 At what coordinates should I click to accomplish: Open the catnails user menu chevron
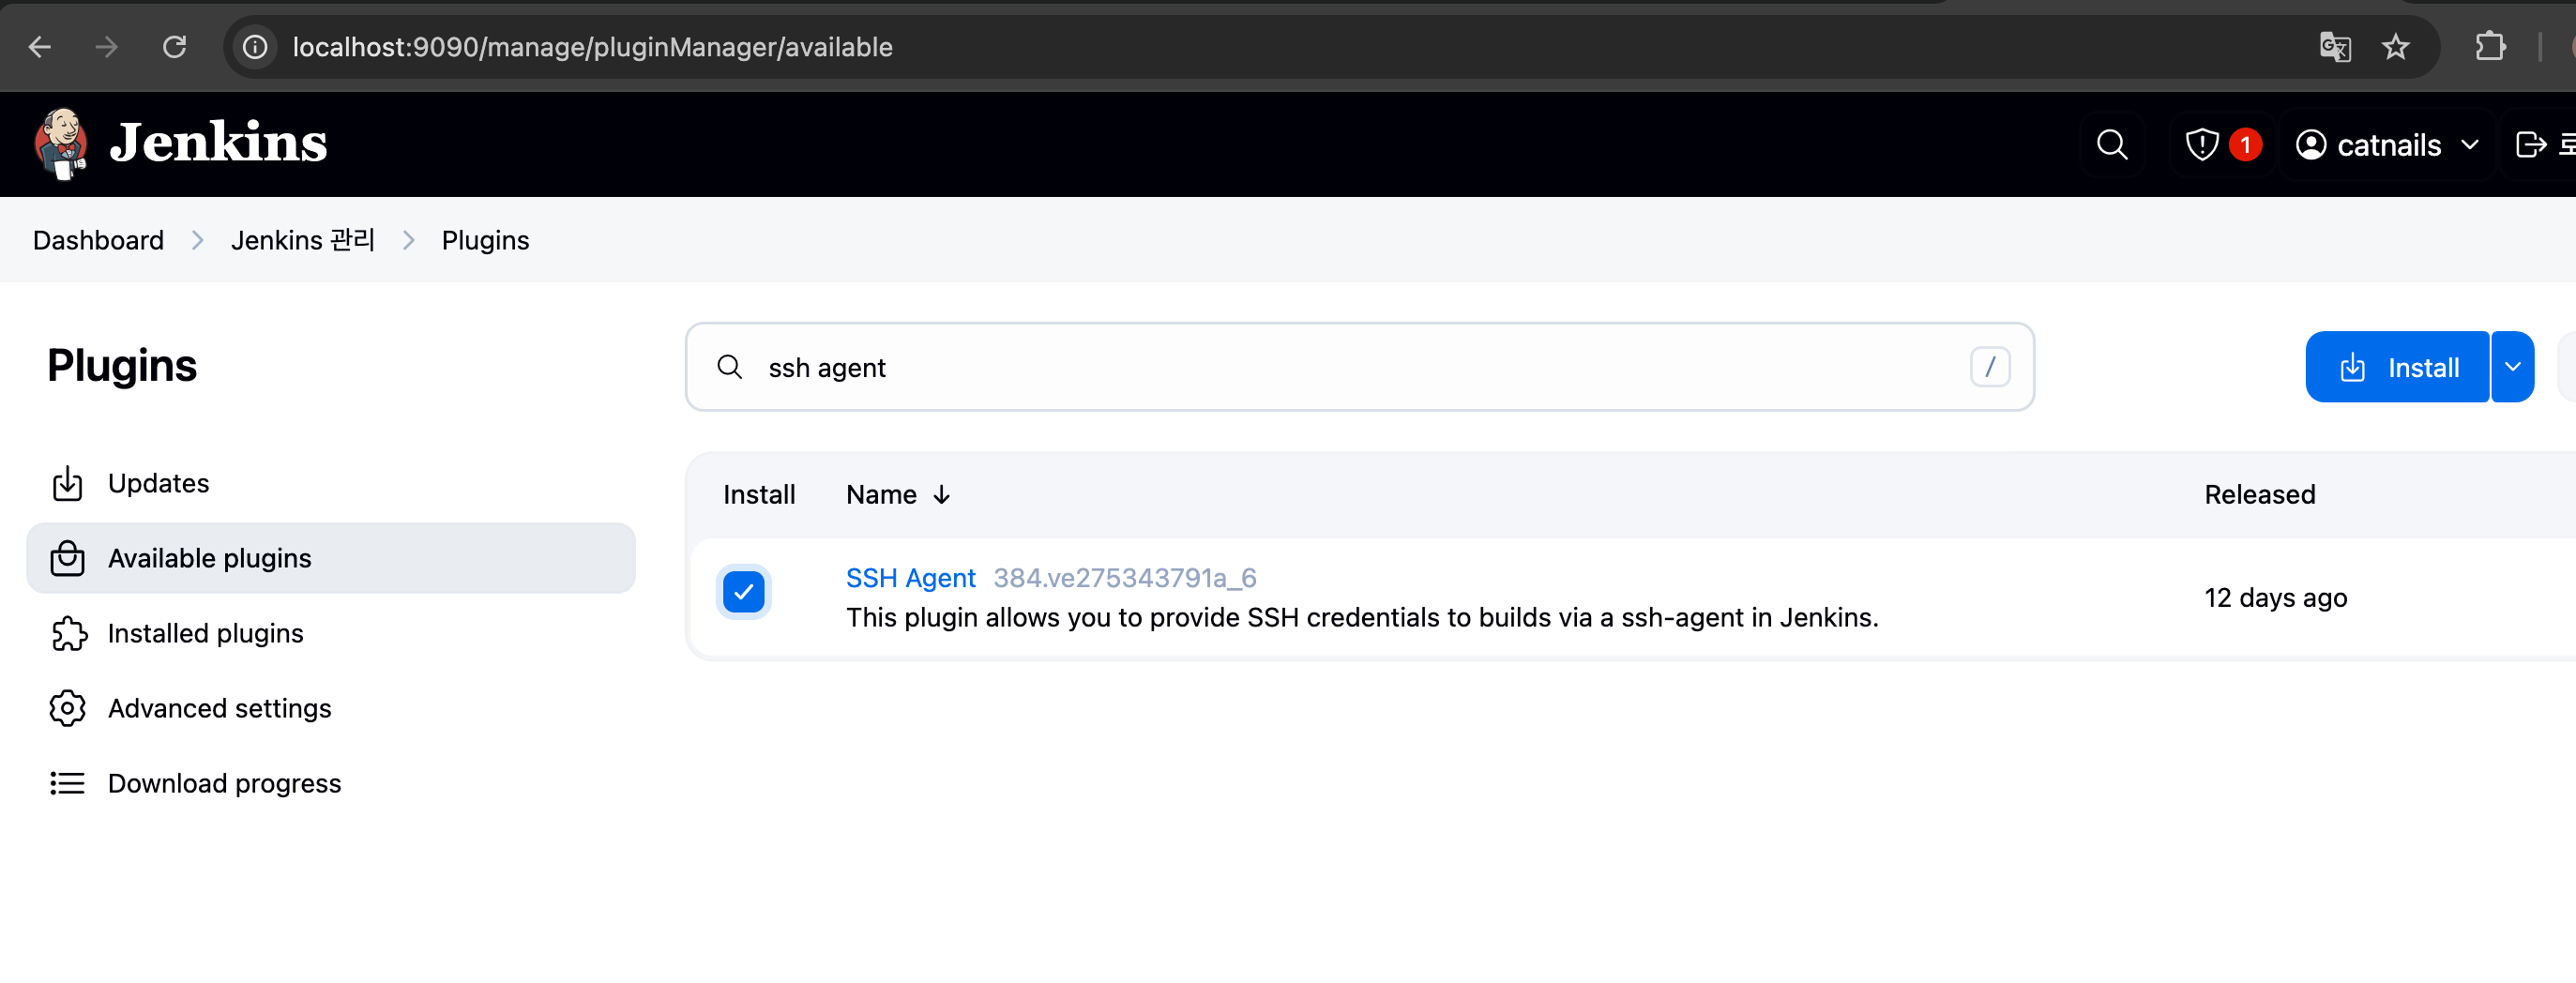2470,145
